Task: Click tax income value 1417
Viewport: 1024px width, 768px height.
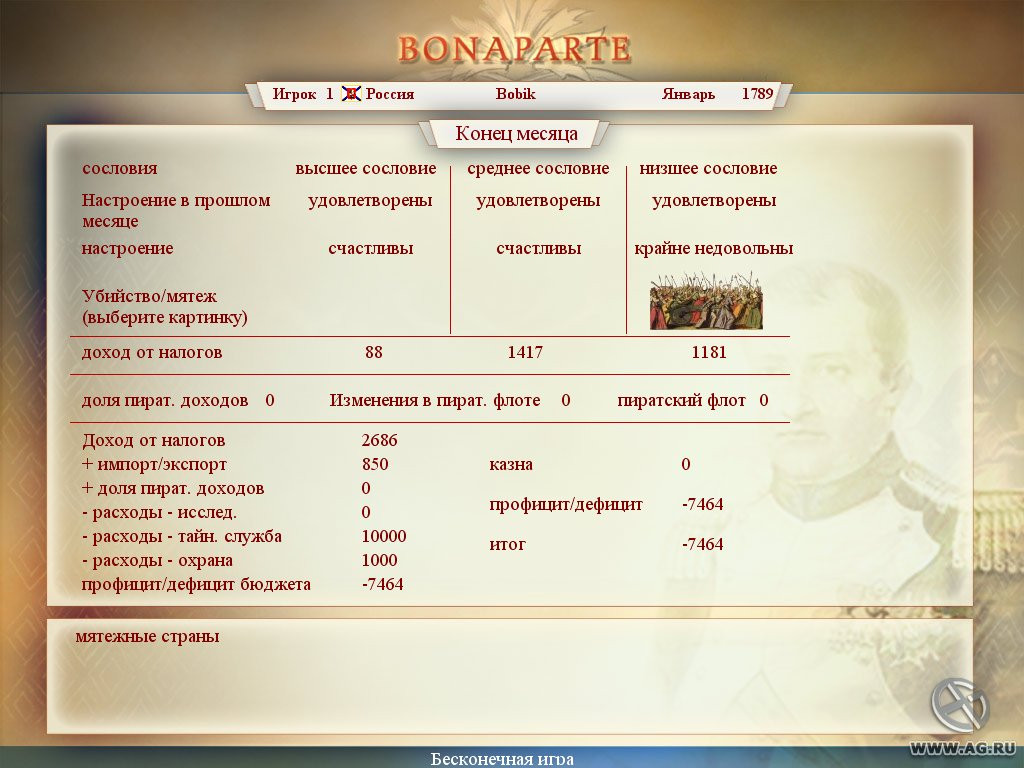Action: pyautogui.click(x=525, y=353)
